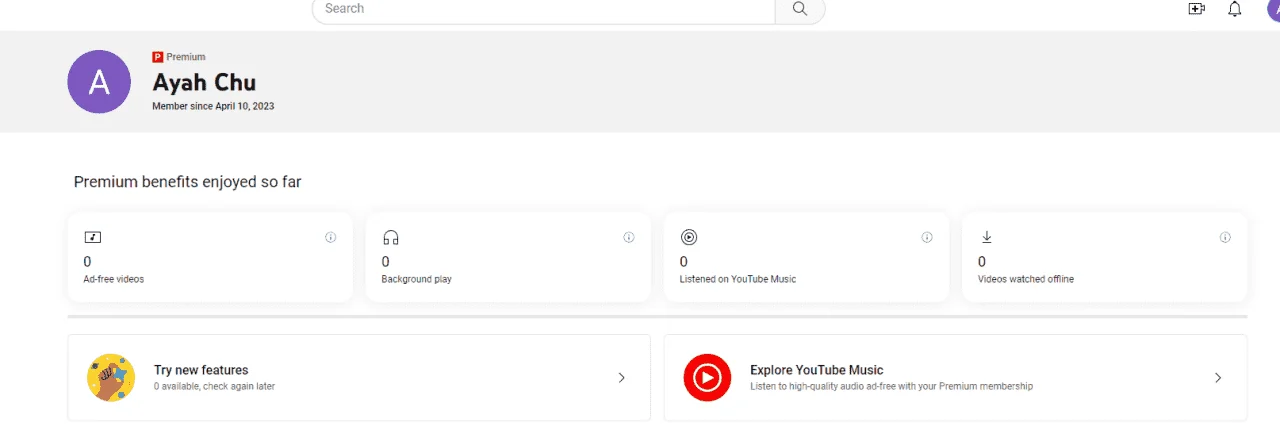Expand Explore YouTube Music chevron
This screenshot has height=430, width=1280.
[x=1218, y=378]
